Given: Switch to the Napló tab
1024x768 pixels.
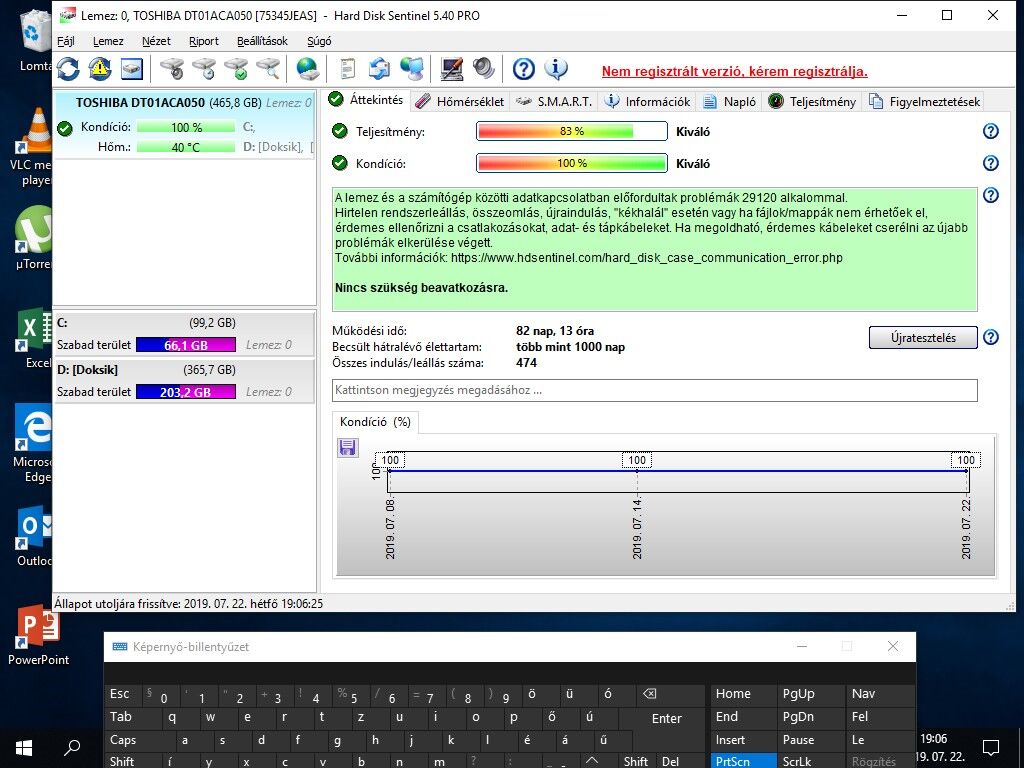Looking at the screenshot, I should click(x=730, y=101).
